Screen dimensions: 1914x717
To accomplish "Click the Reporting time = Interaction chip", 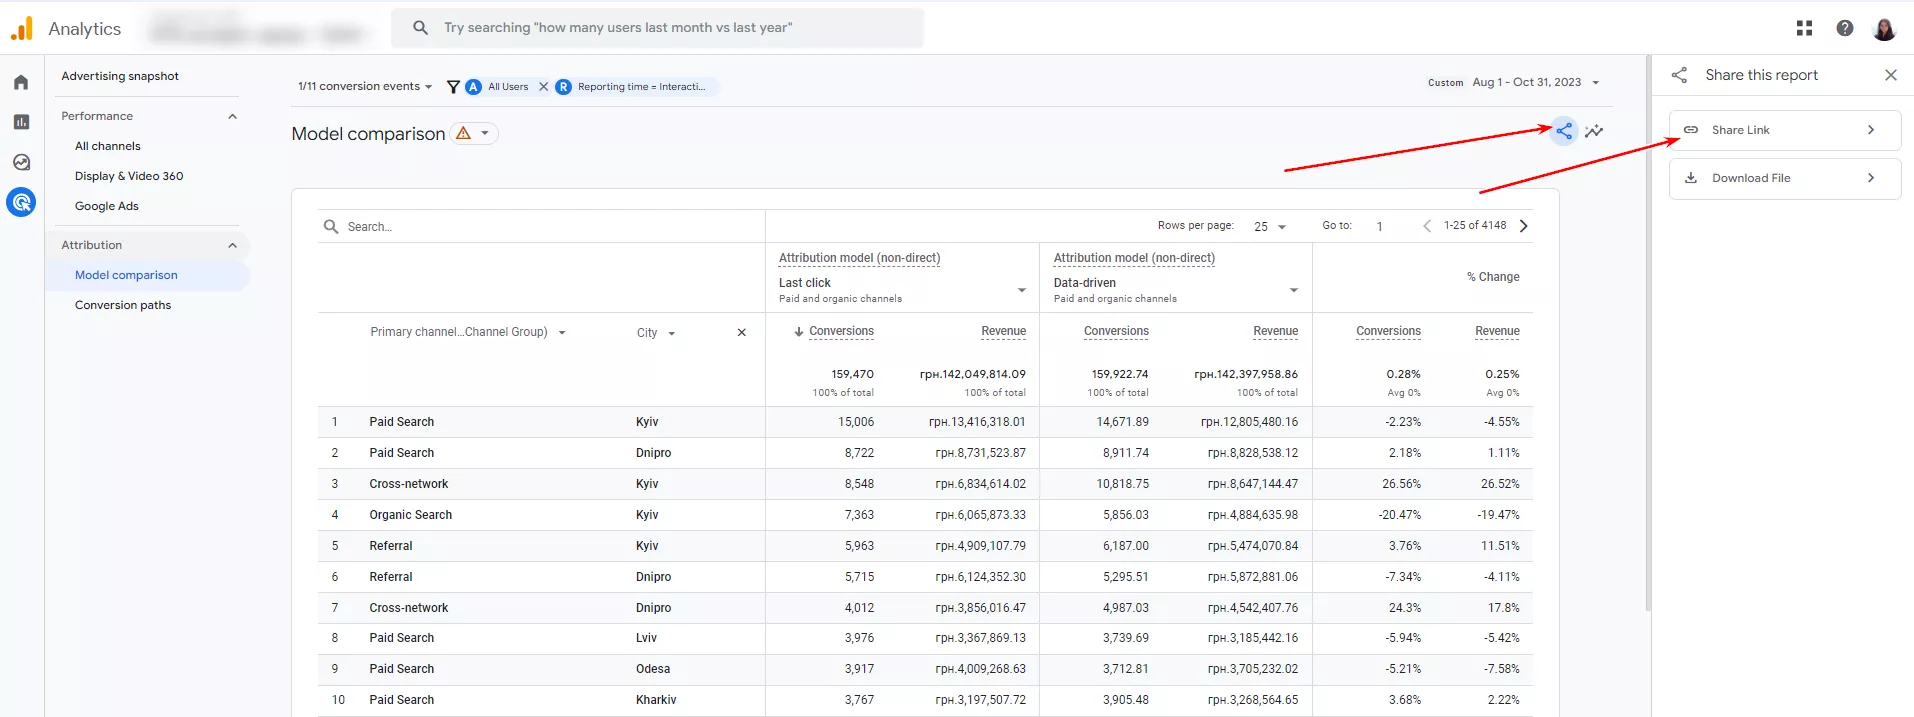I will point(636,87).
